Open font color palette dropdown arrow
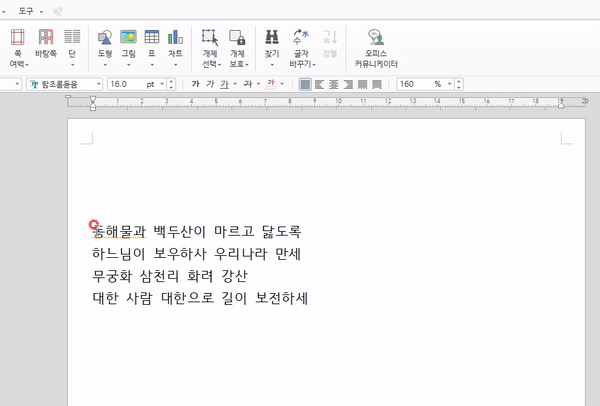The height and width of the screenshot is (406, 600). [x=282, y=84]
